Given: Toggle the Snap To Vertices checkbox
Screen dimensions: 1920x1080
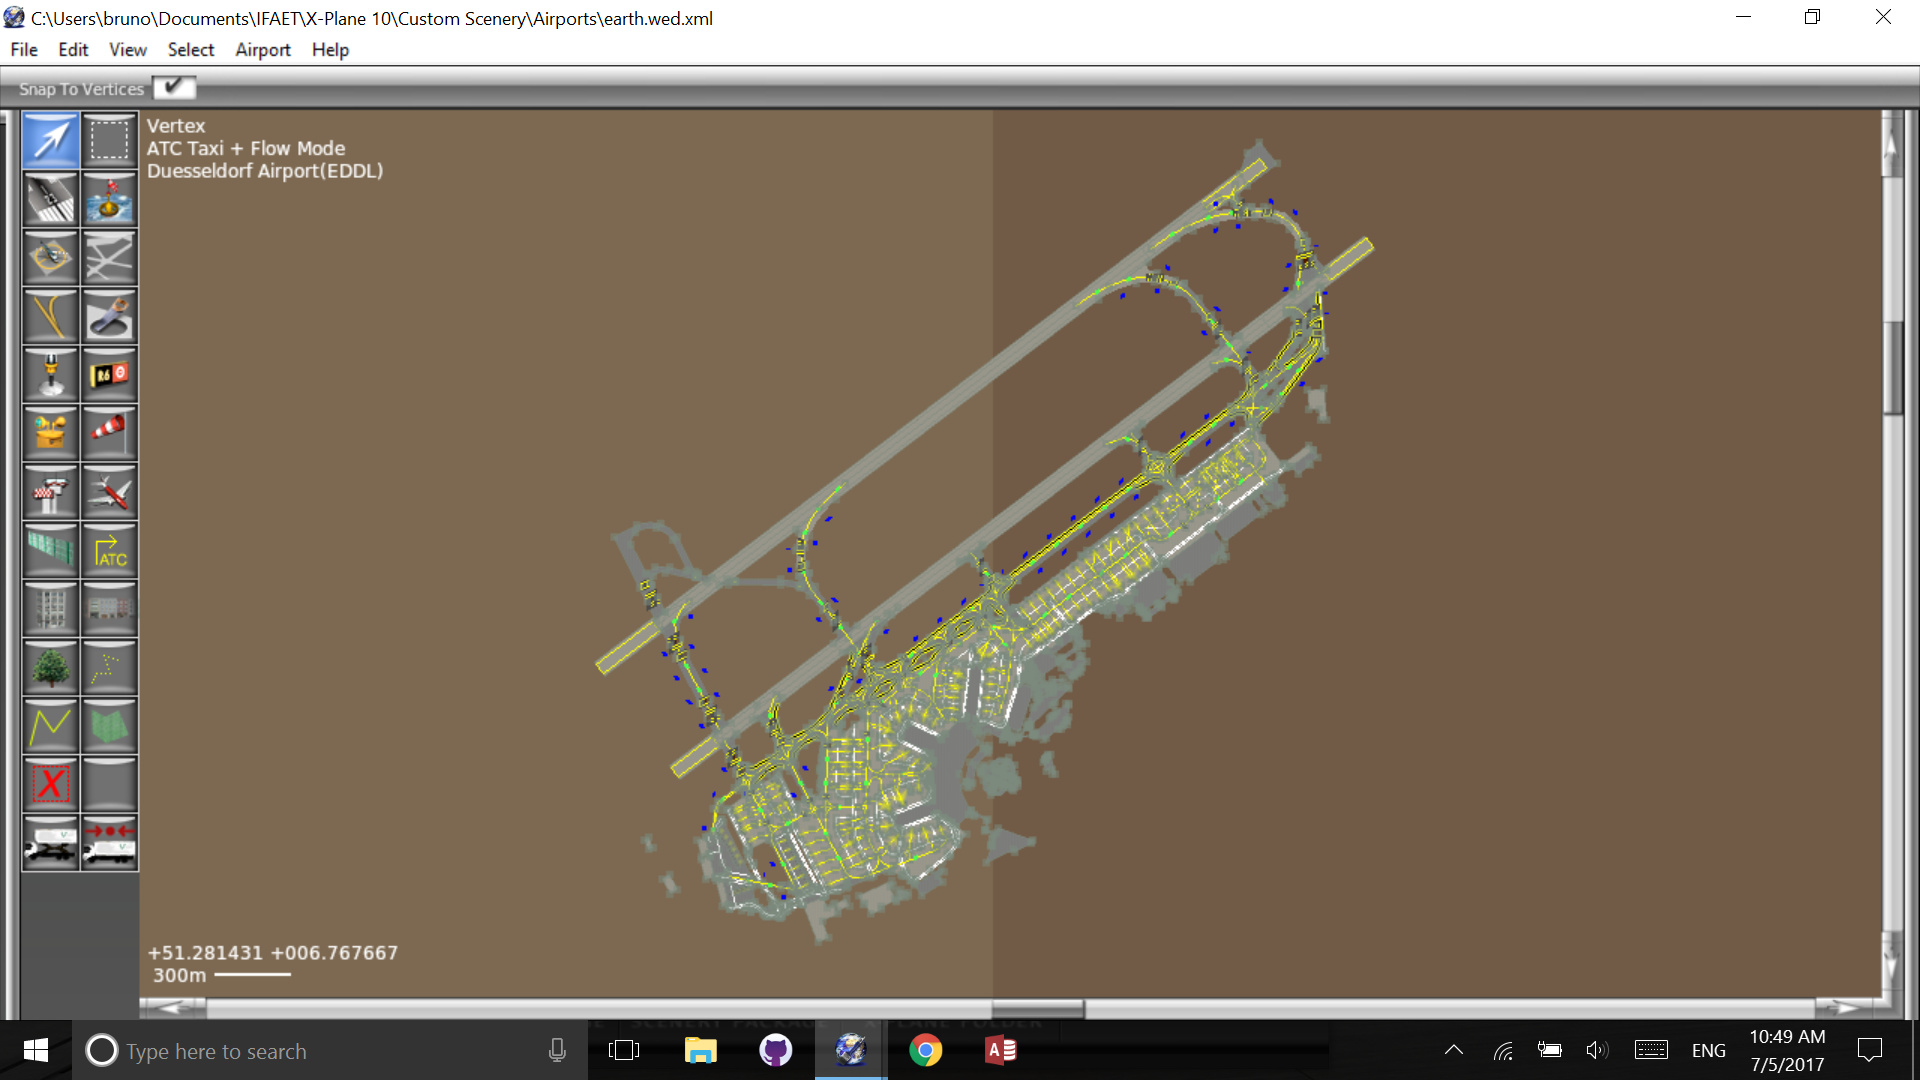Looking at the screenshot, I should coord(175,88).
